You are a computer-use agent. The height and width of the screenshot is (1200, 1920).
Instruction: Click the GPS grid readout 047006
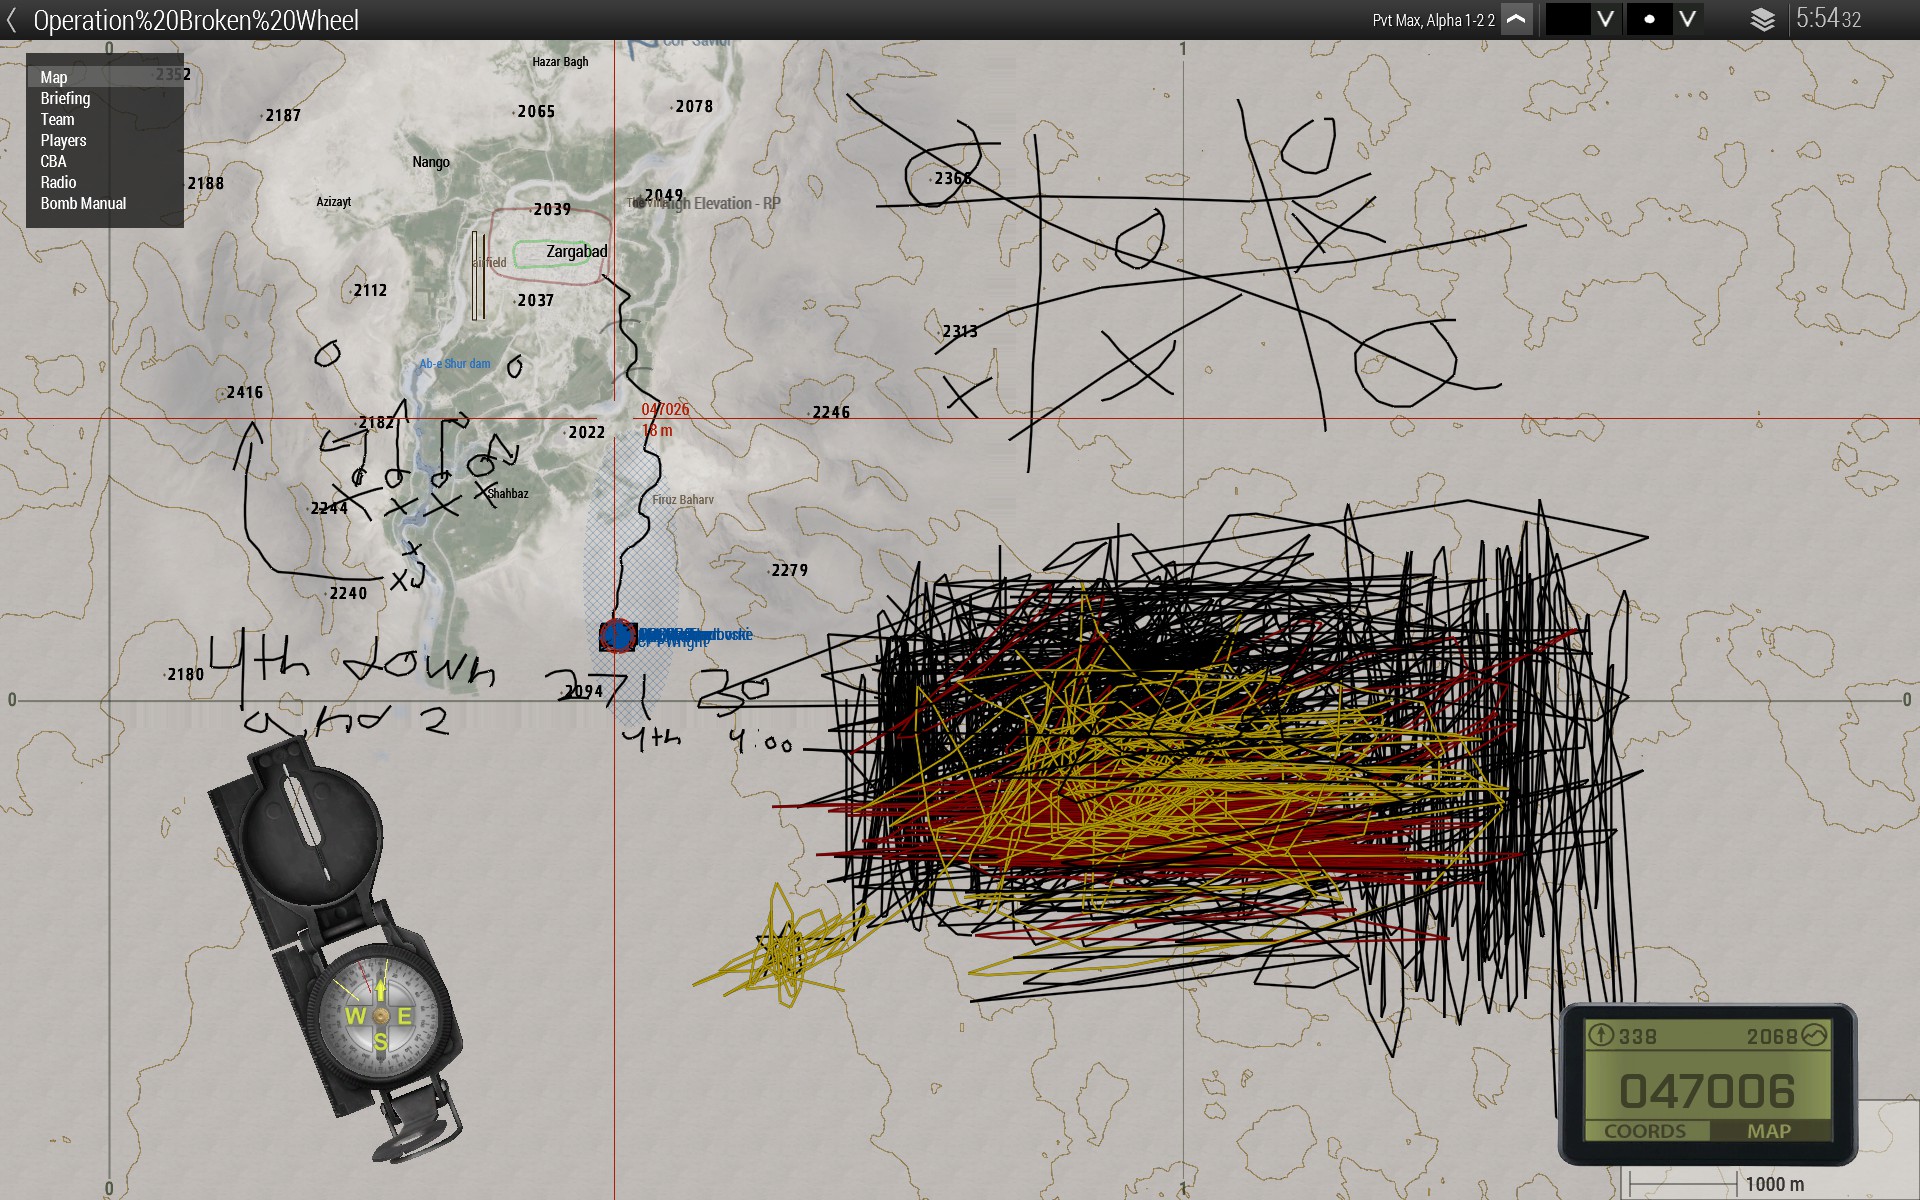point(1707,1091)
